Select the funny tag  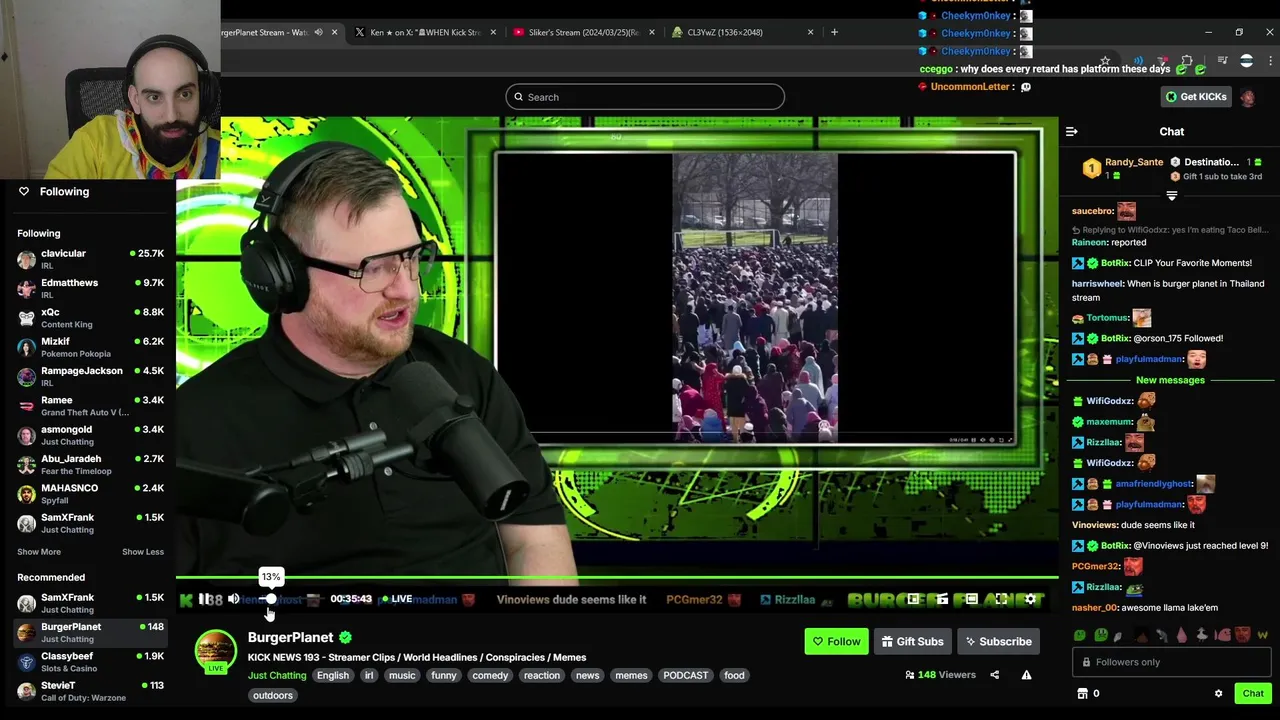[x=444, y=675]
